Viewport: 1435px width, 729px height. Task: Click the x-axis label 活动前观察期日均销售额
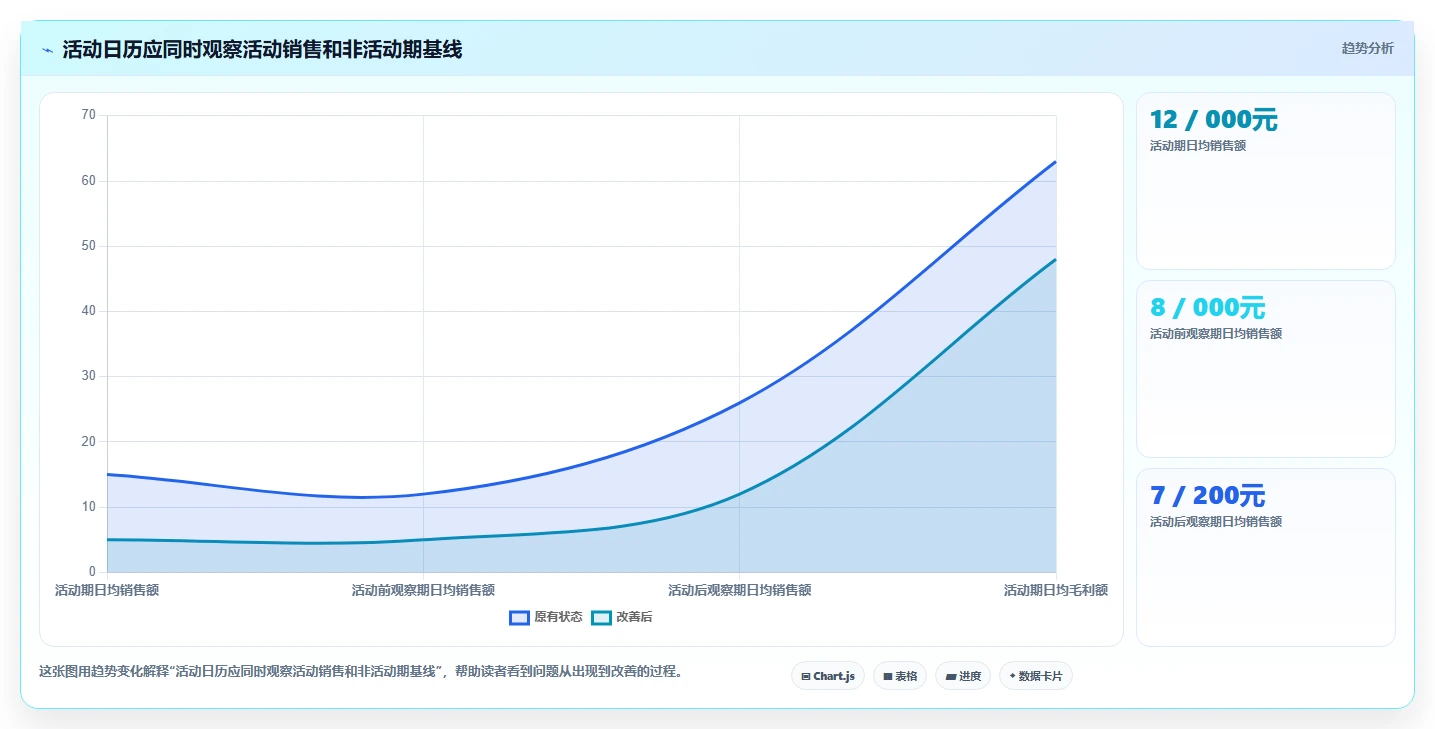click(423, 591)
